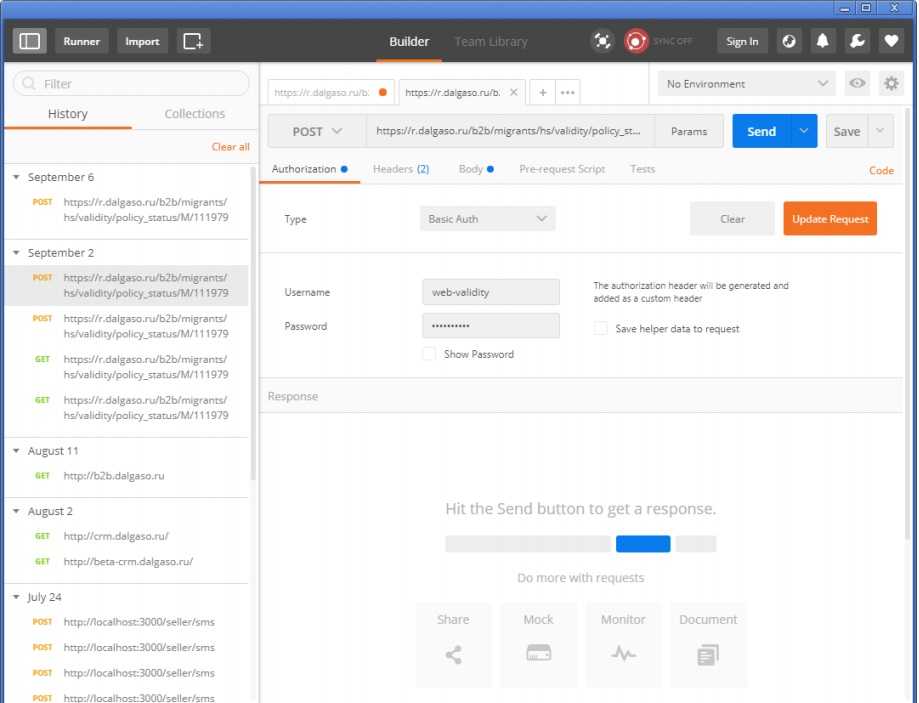Image resolution: width=919 pixels, height=703 pixels.
Task: Enable the Show Password checkbox
Action: (429, 354)
